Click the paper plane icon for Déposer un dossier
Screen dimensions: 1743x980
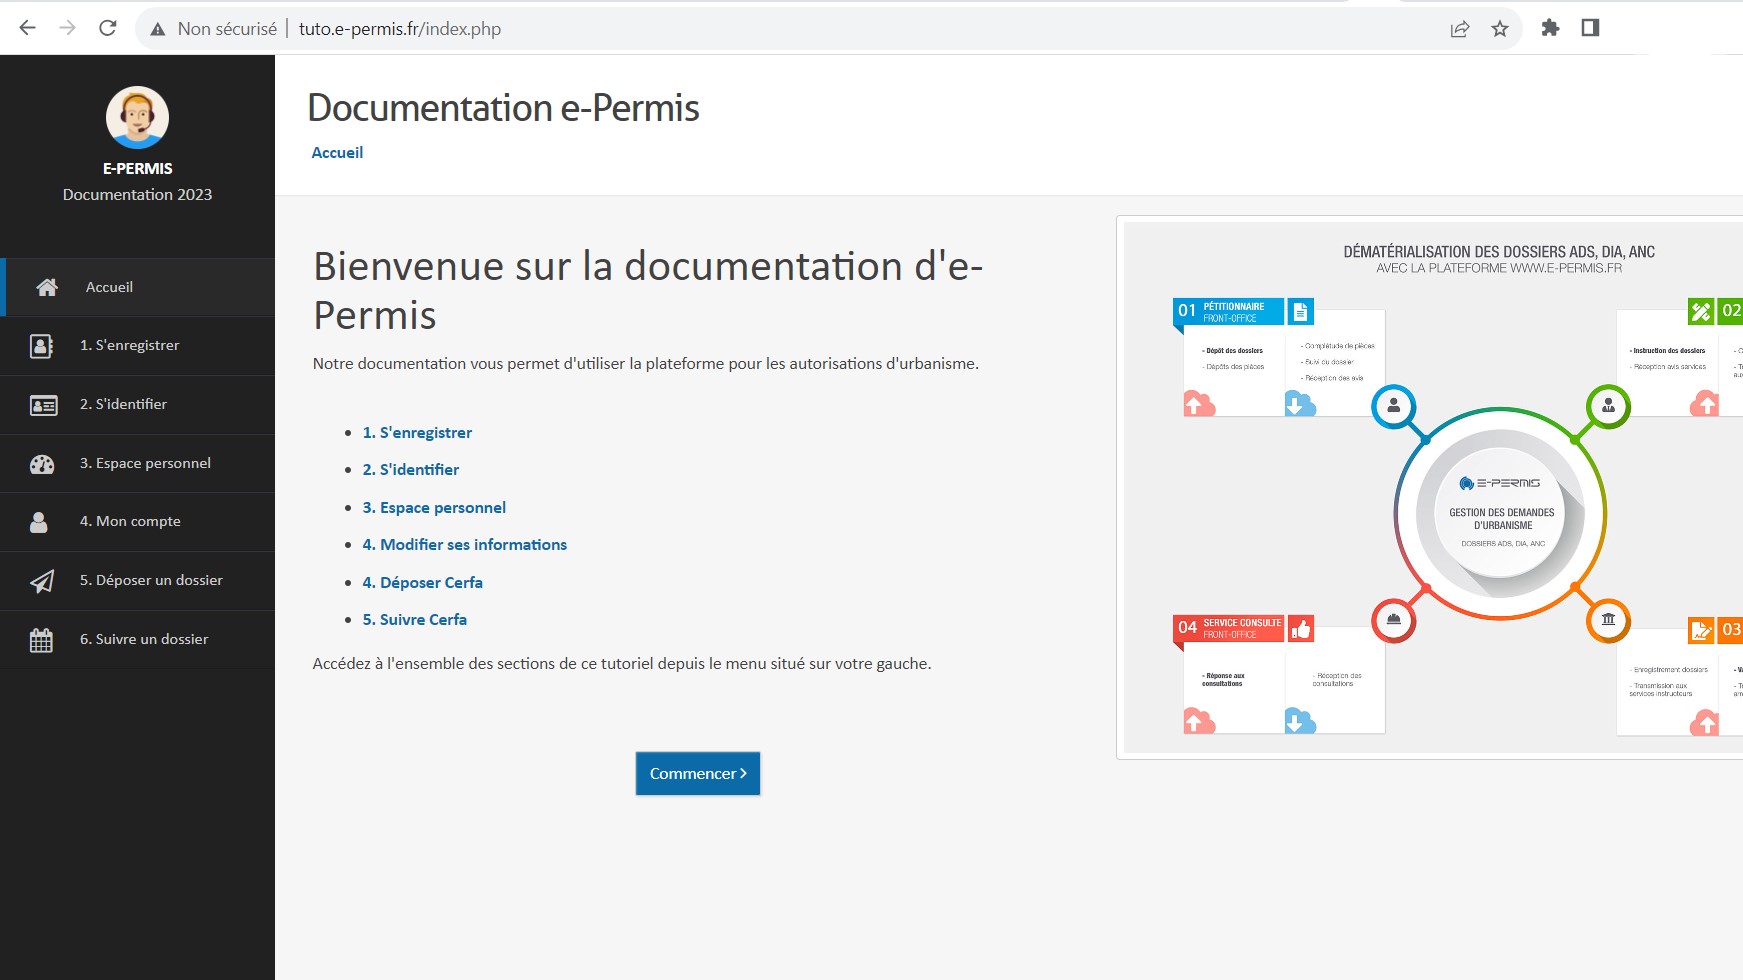pyautogui.click(x=42, y=581)
